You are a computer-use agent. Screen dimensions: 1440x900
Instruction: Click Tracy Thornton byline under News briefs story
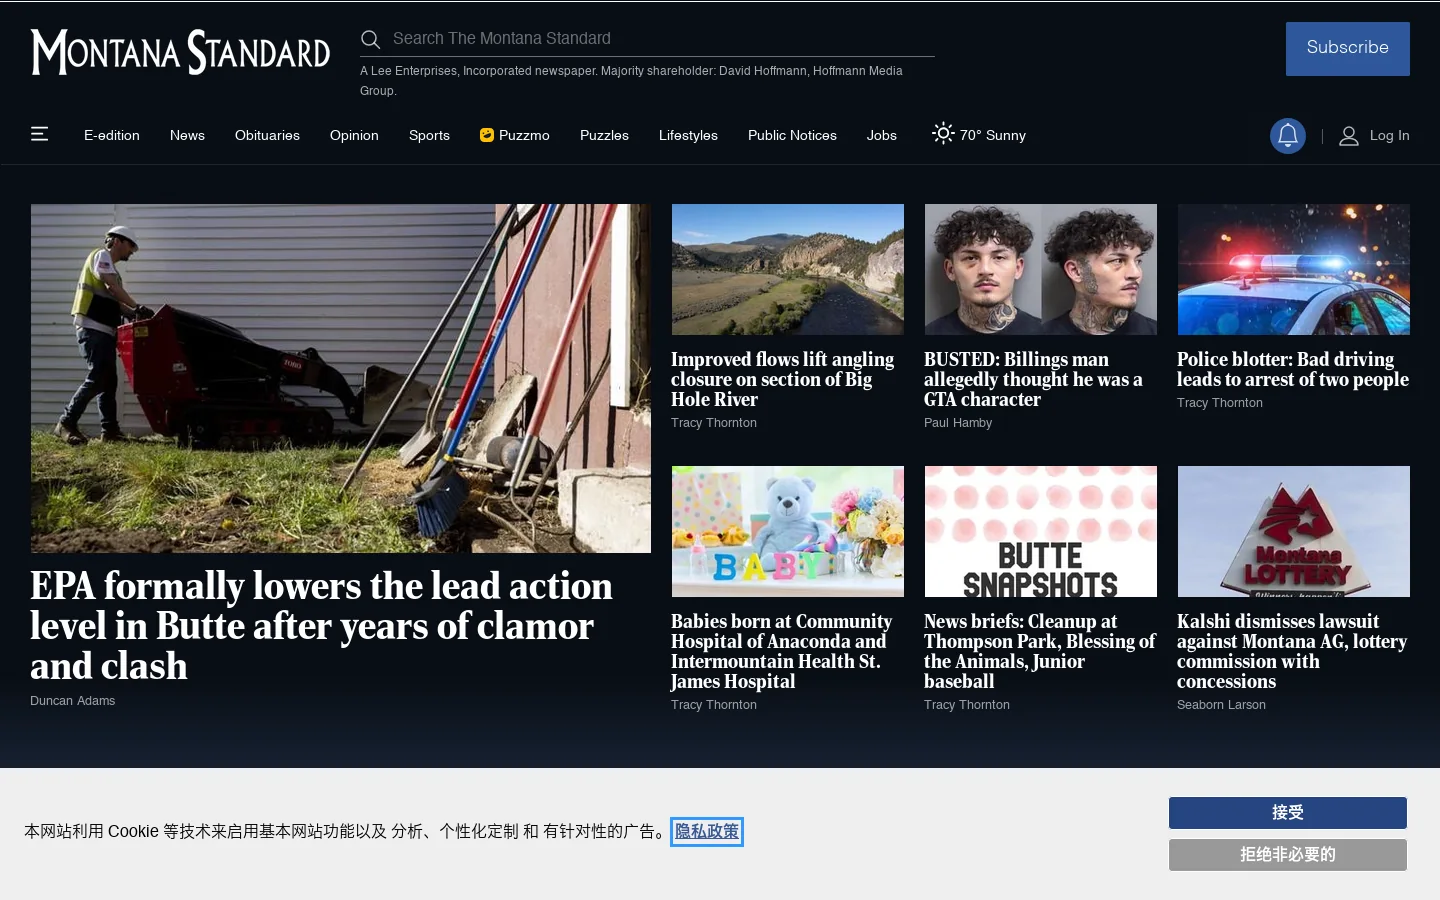point(966,705)
